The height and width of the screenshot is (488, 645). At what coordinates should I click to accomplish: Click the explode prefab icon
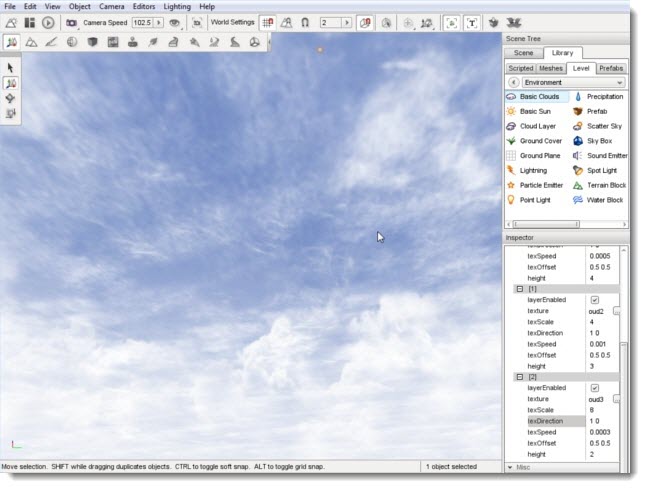(x=513, y=23)
